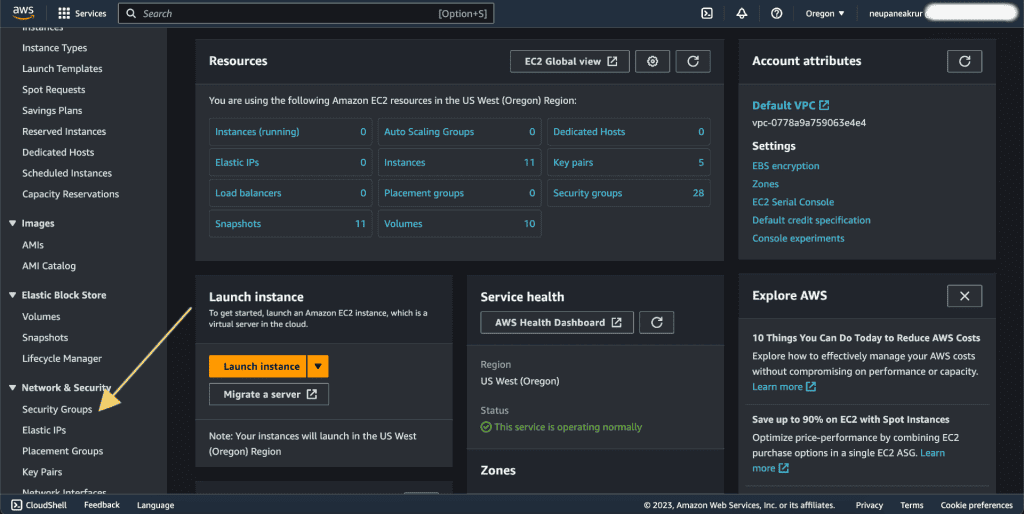
Task: Open Key Pairs in the sidebar
Action: coord(42,472)
